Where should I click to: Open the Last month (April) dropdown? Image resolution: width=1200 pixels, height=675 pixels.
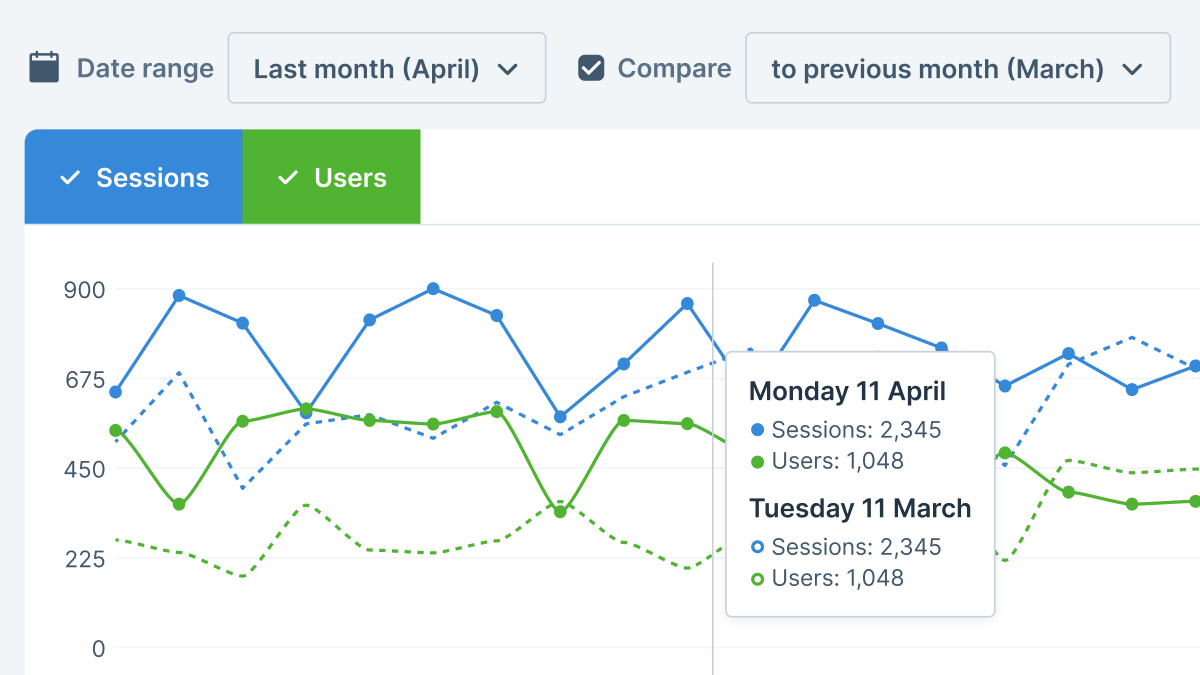[386, 68]
